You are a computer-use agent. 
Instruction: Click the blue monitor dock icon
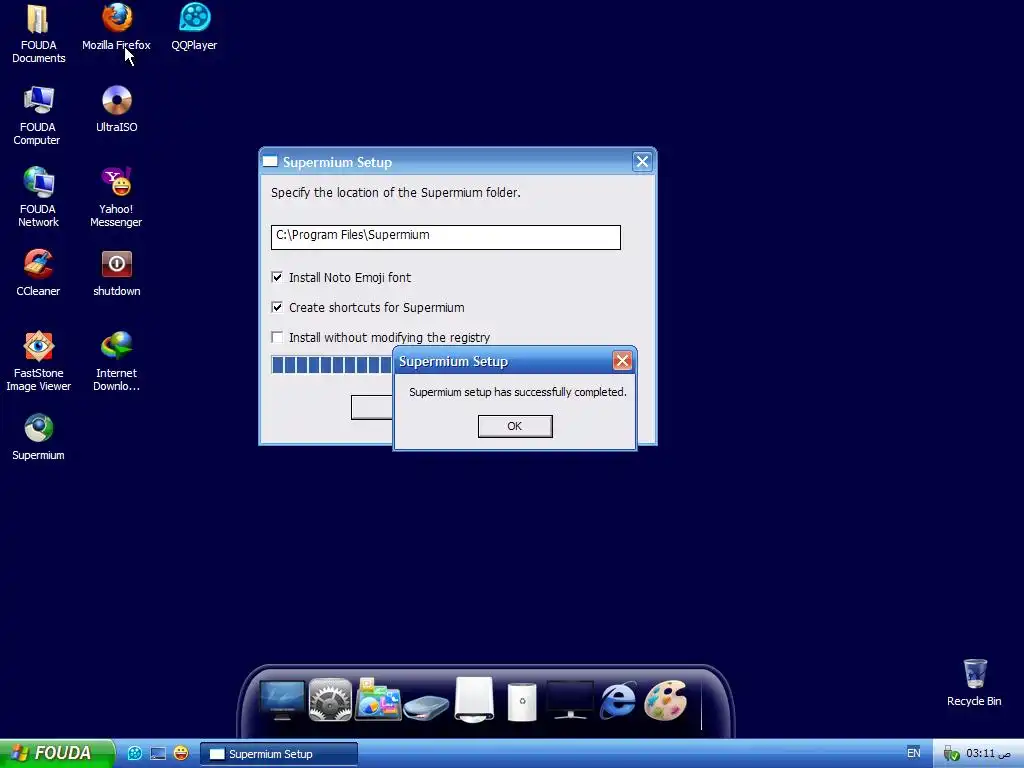click(x=282, y=700)
